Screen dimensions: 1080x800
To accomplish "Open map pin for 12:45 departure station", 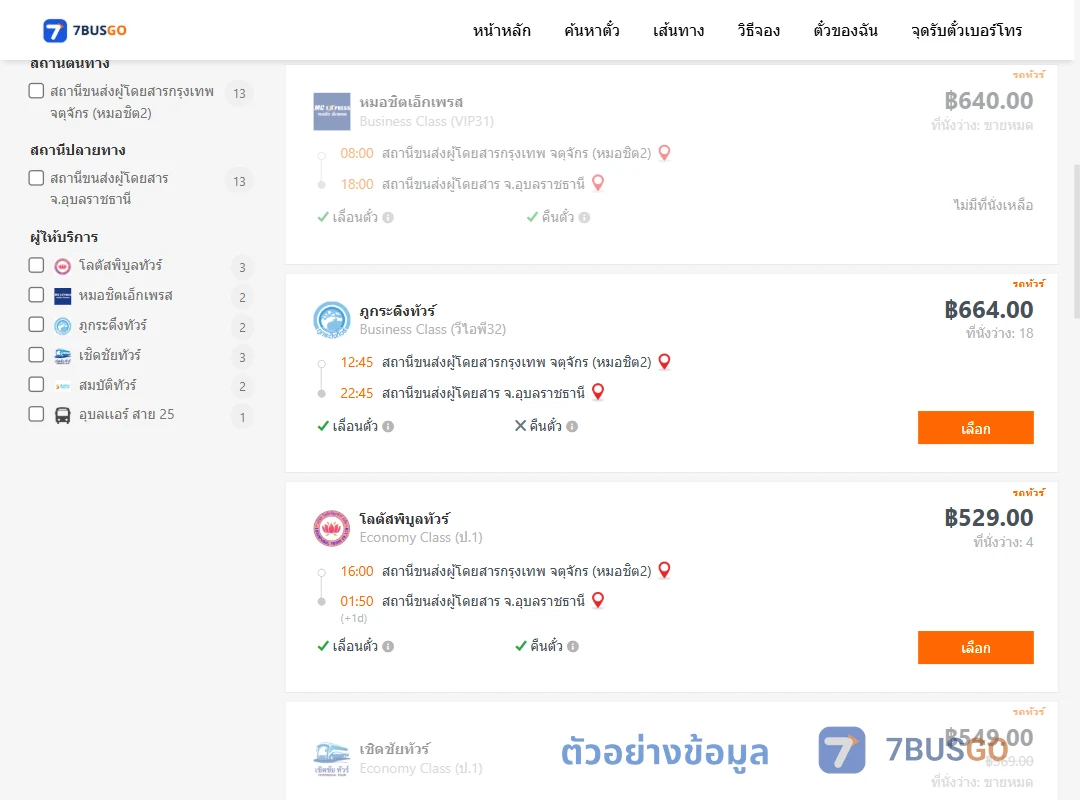I will (665, 361).
